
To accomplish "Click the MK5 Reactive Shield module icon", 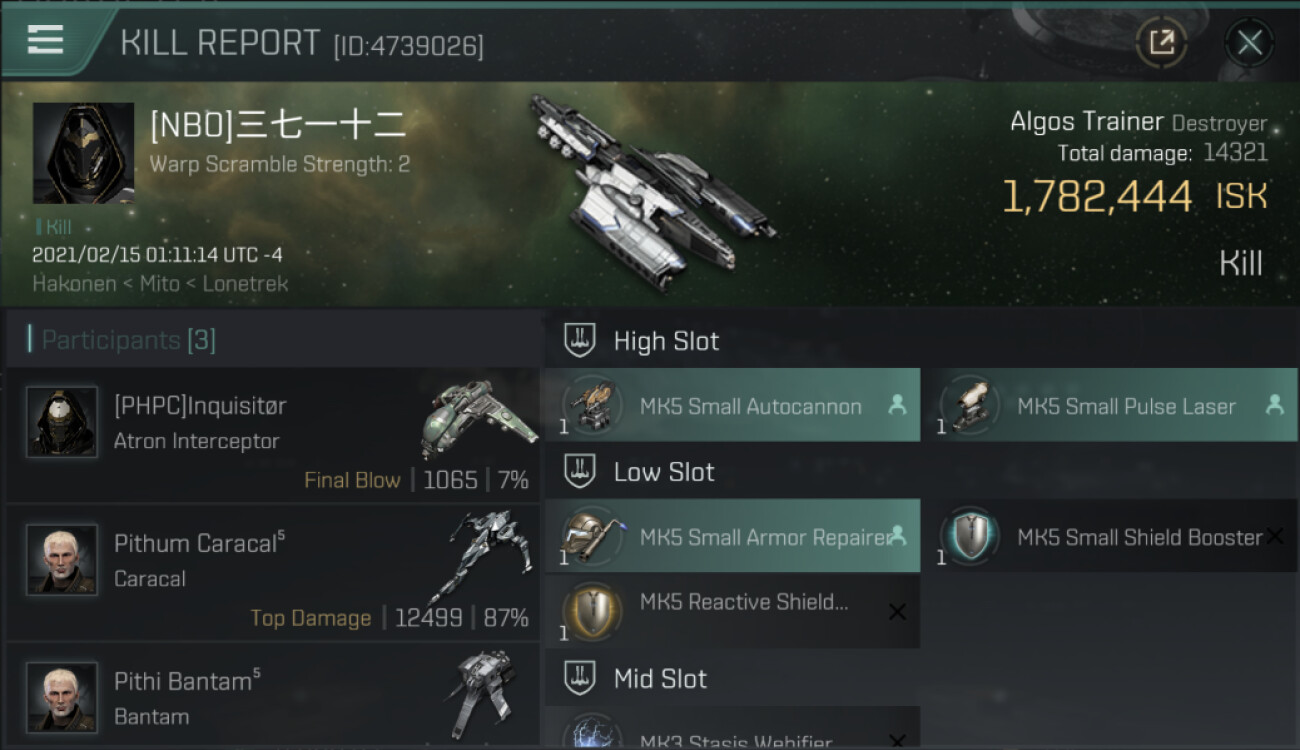I will 591,610.
